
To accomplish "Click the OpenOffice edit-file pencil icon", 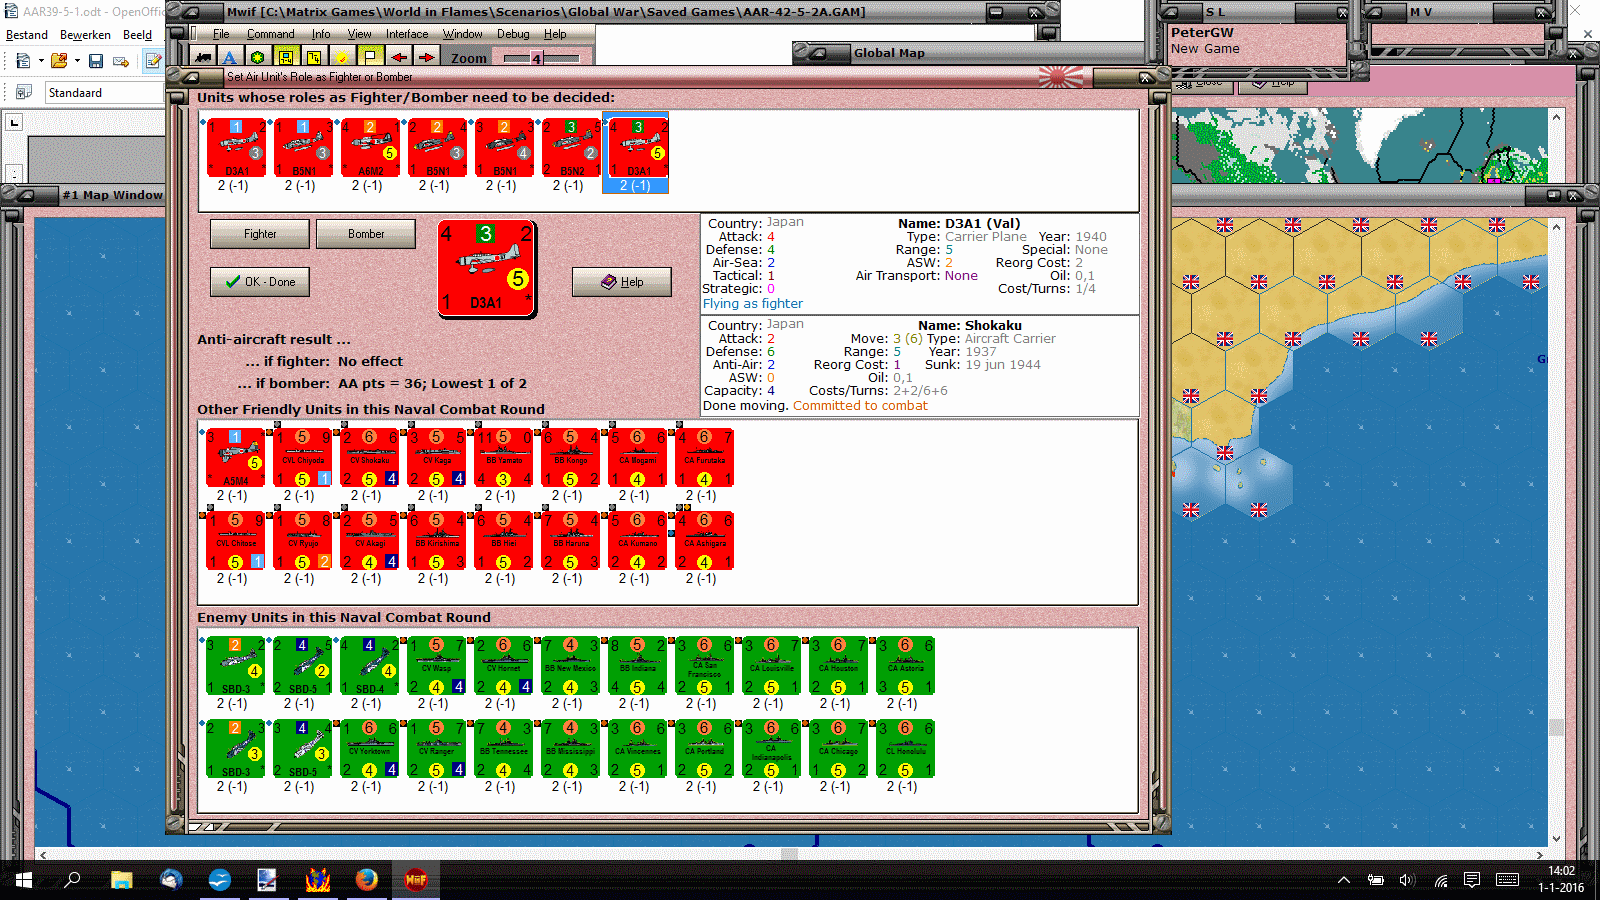I will 153,61.
